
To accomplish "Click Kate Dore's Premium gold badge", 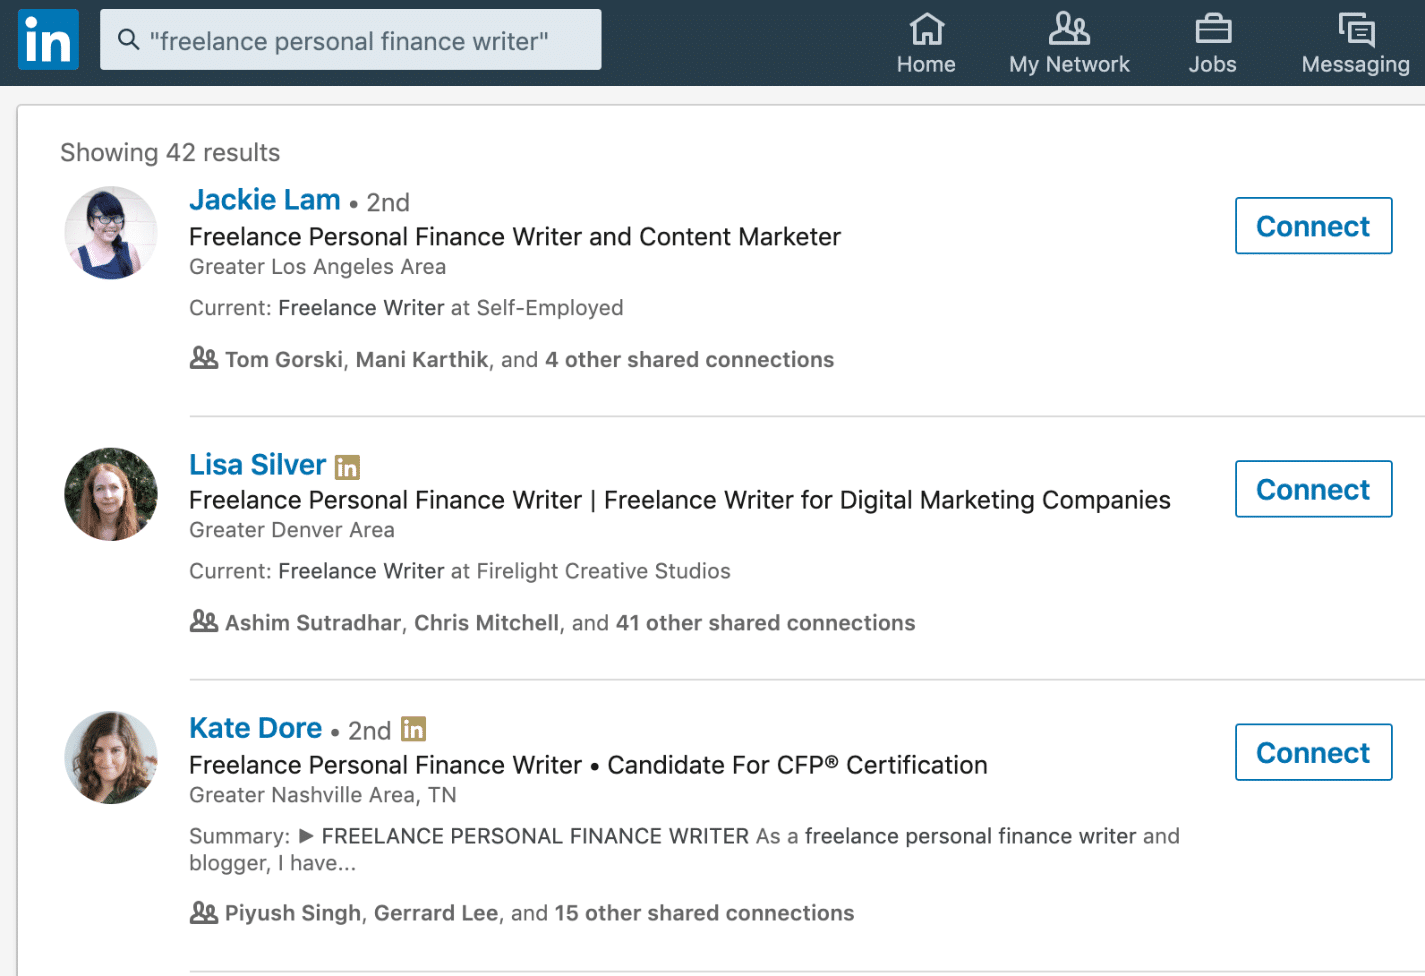I will click(413, 729).
